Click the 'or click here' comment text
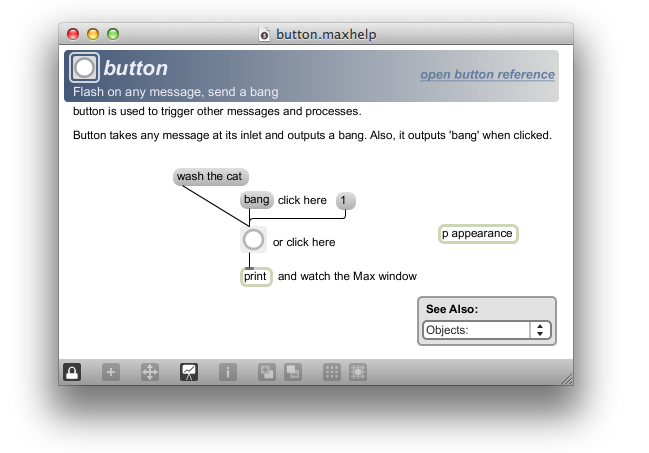The width and height of the screenshot is (649, 453). [304, 242]
